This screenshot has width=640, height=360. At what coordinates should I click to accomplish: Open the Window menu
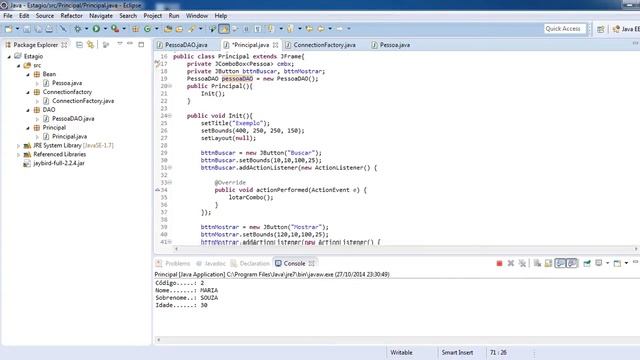point(197,16)
